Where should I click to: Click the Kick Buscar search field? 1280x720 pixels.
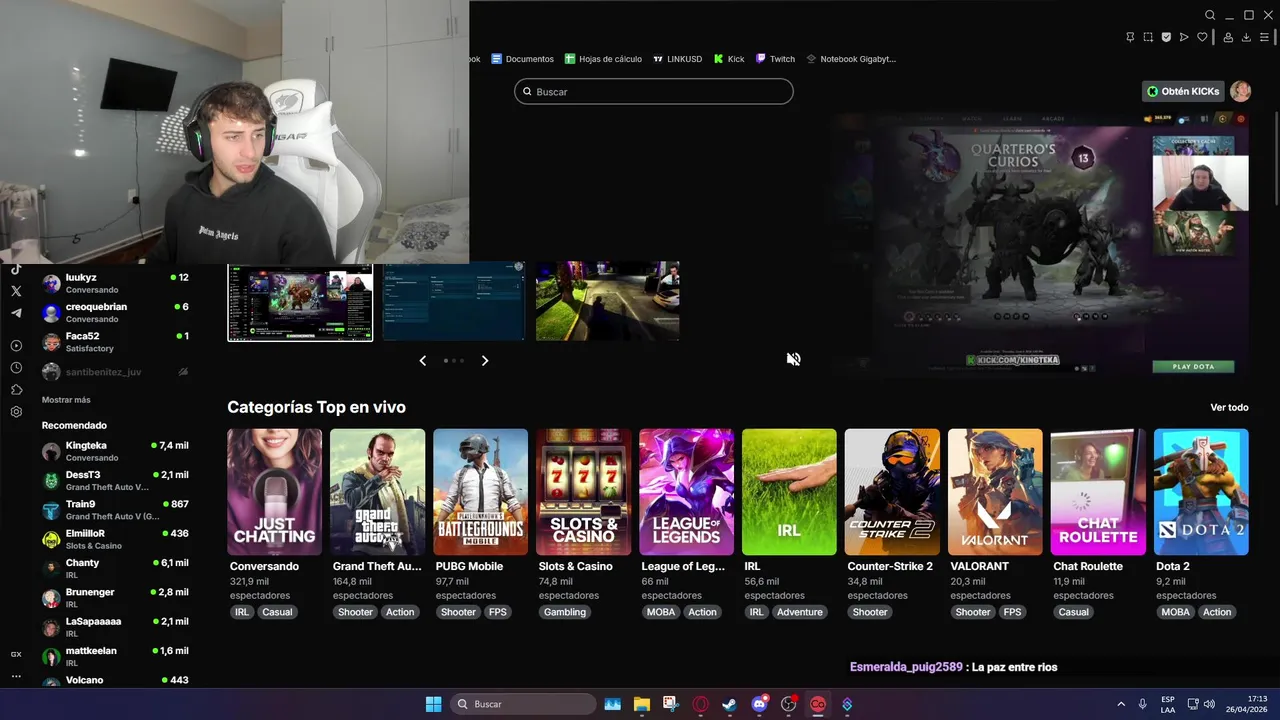[654, 92]
